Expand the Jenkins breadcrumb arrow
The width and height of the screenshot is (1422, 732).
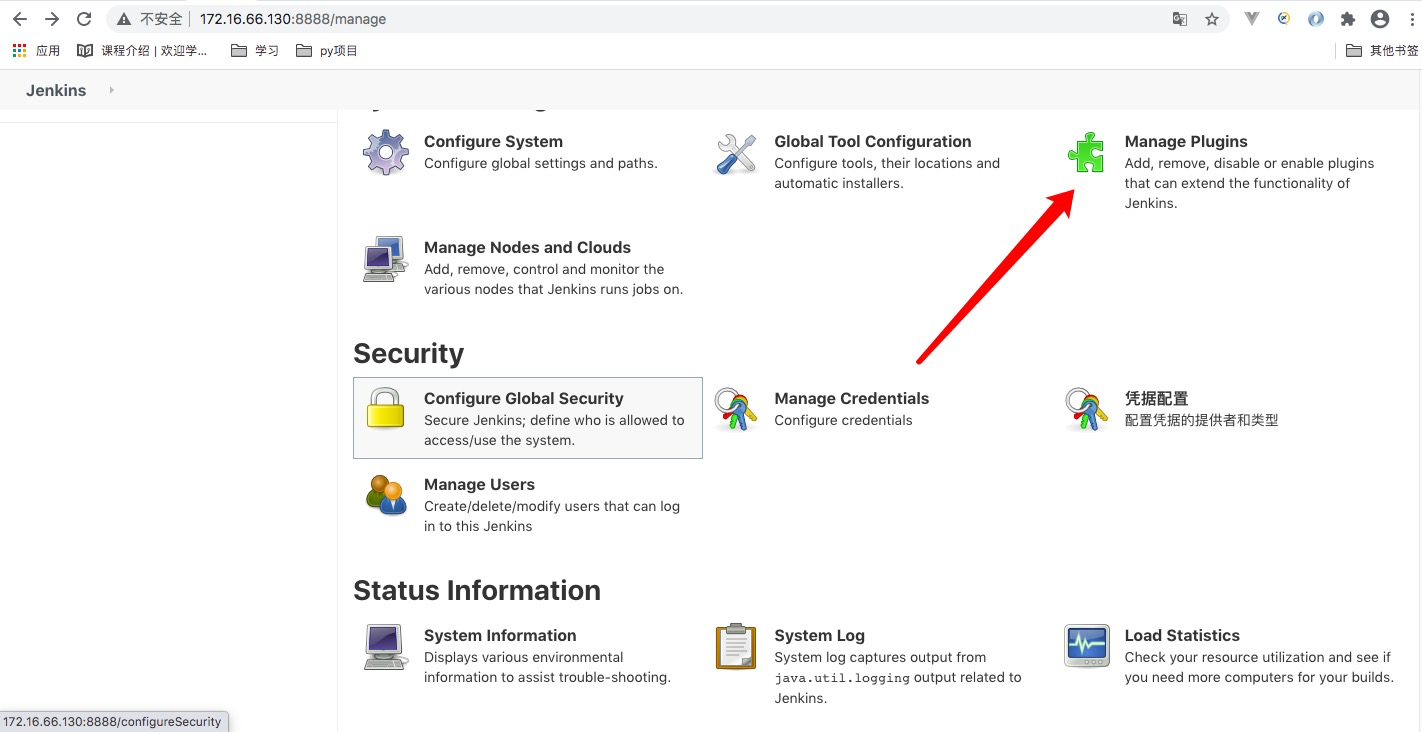pos(111,90)
